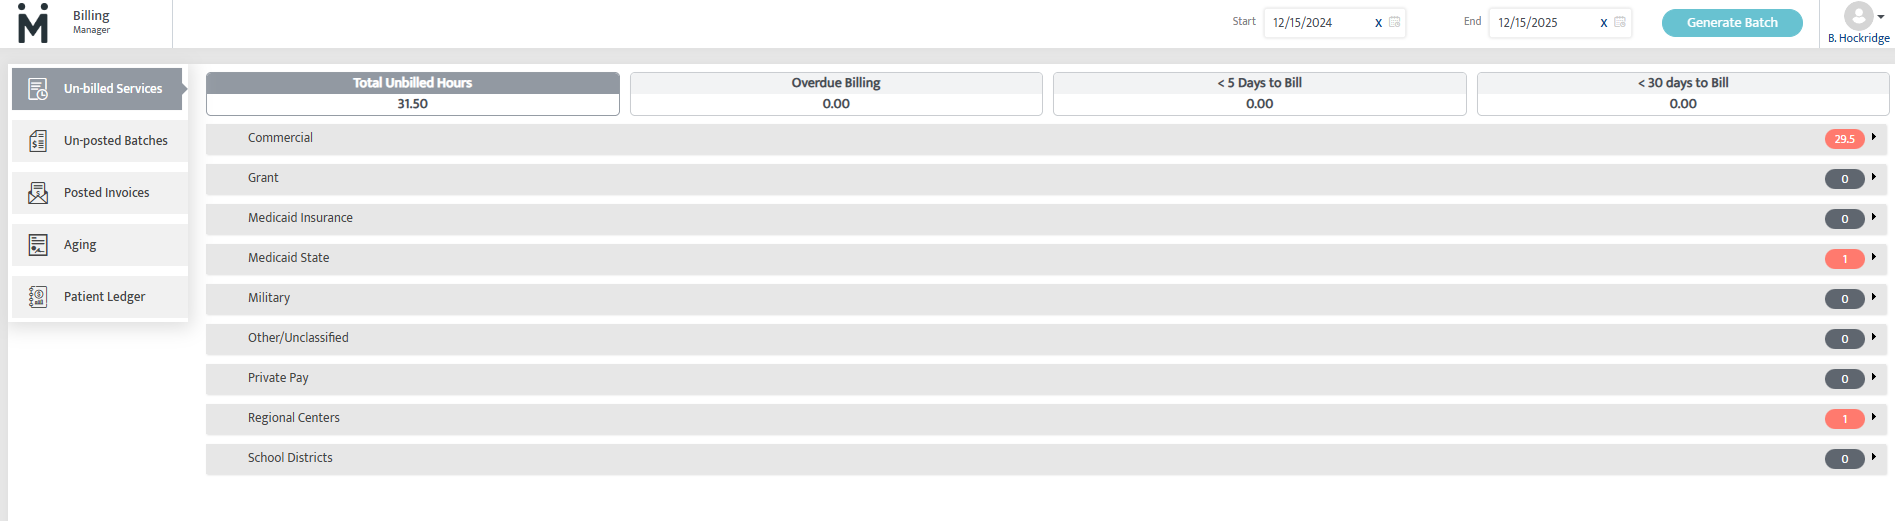Select the Total Unbilled Hours card
This screenshot has height=521, width=1895.
(412, 93)
